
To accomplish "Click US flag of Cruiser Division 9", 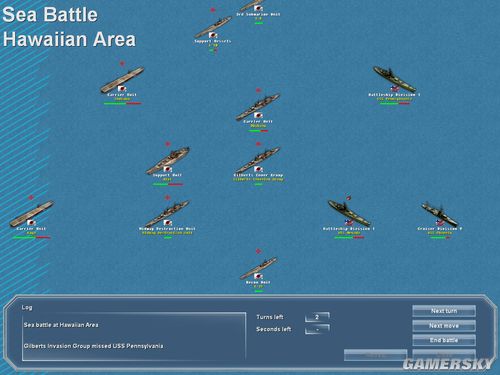I will pos(440,222).
